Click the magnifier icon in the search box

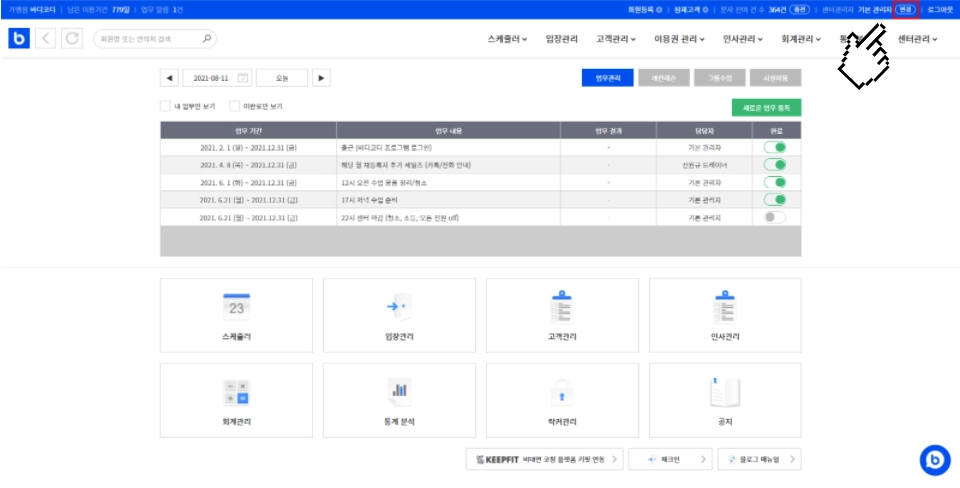click(x=207, y=39)
